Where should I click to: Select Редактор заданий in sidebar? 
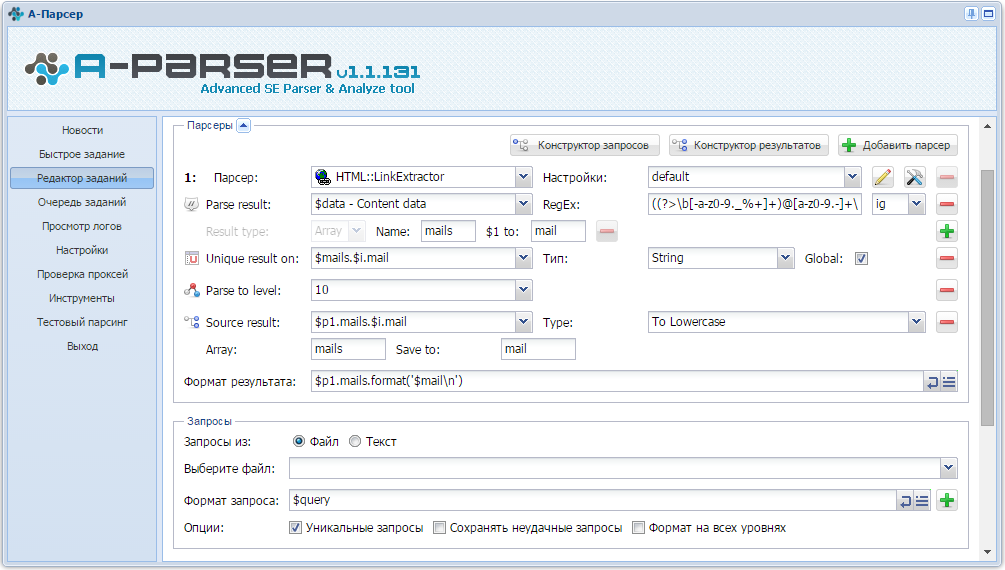(x=82, y=178)
